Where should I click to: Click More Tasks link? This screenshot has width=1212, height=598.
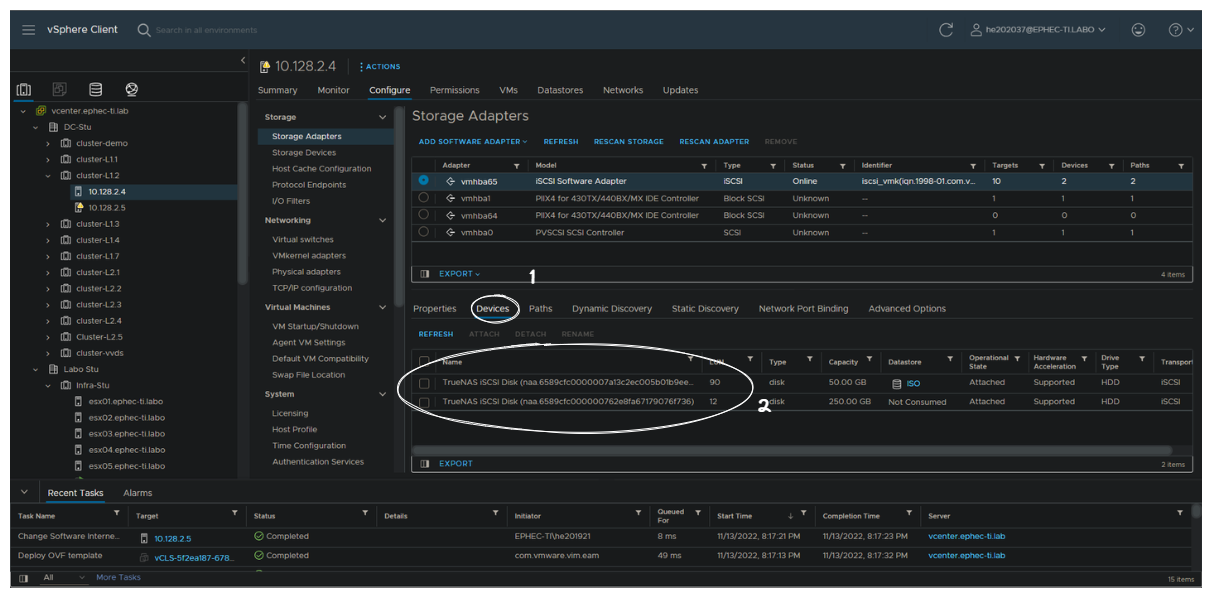click(119, 578)
